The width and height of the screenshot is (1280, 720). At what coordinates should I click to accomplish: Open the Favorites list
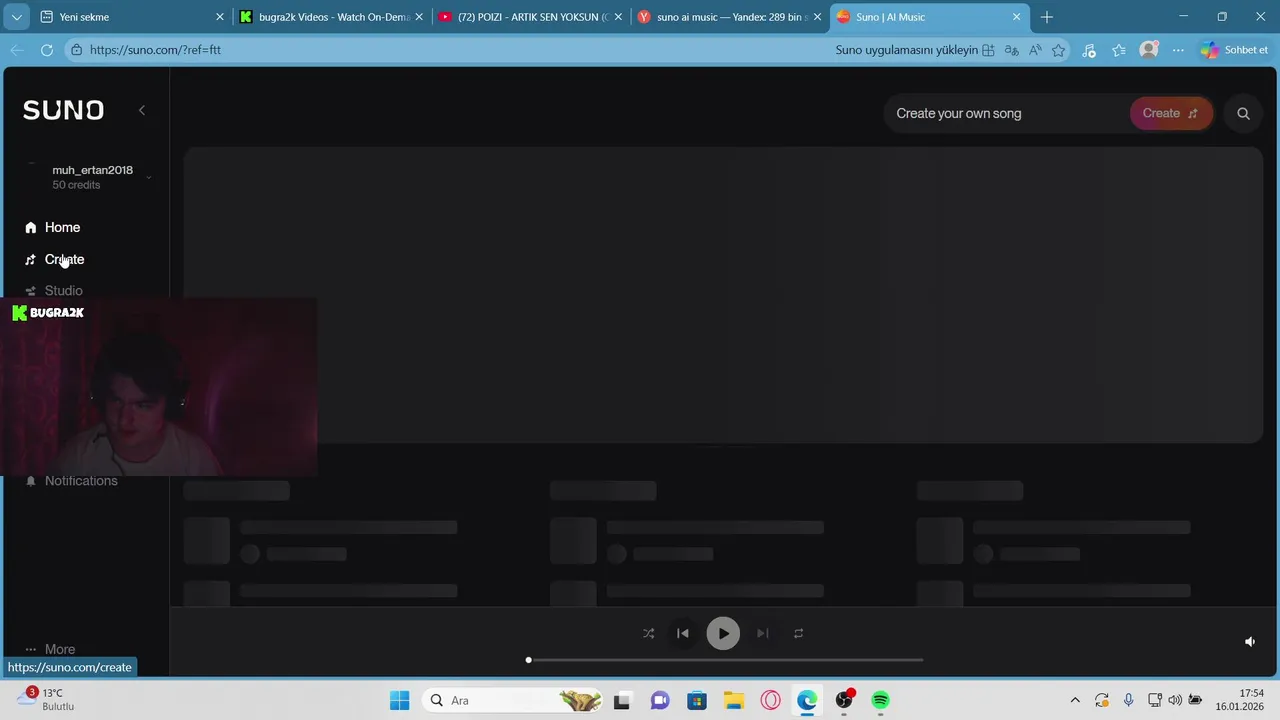pos(1119,50)
